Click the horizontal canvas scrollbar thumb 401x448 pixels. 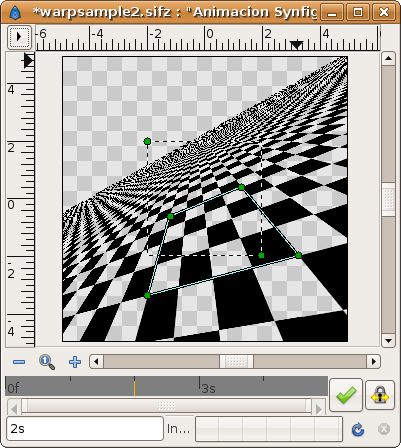236,361
